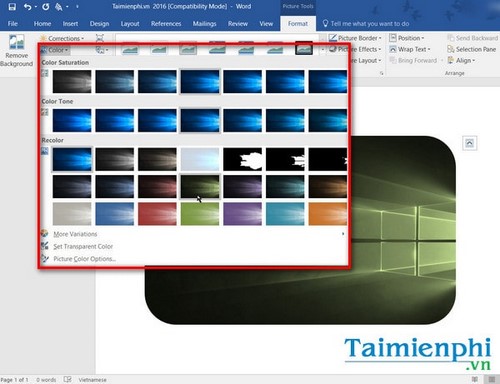This screenshot has width=500, height=384.
Task: Click the Compress Pictures icon
Action: (100, 38)
